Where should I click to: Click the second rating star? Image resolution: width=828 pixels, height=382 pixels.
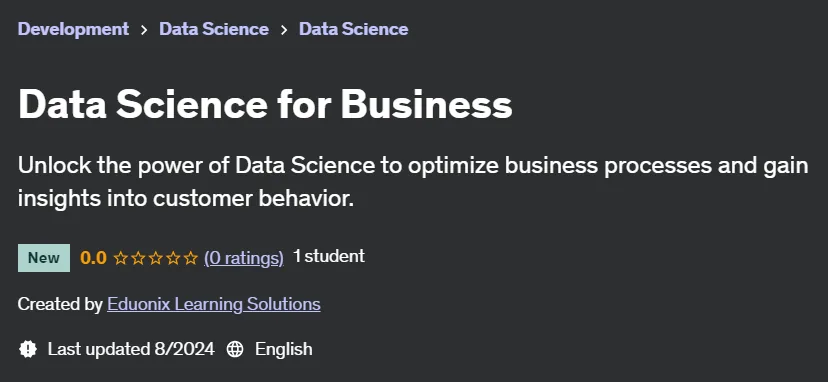click(x=138, y=258)
